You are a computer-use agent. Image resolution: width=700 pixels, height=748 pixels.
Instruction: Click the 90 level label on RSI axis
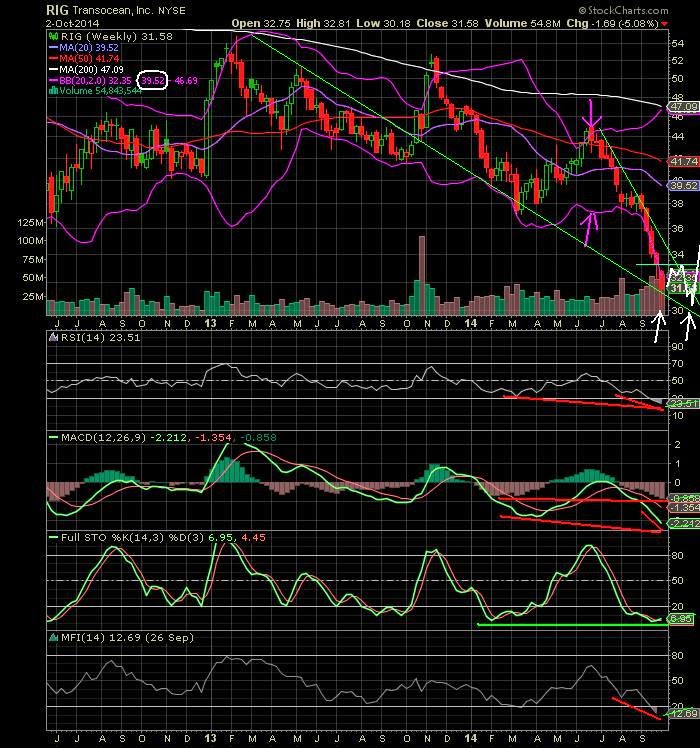[678, 346]
